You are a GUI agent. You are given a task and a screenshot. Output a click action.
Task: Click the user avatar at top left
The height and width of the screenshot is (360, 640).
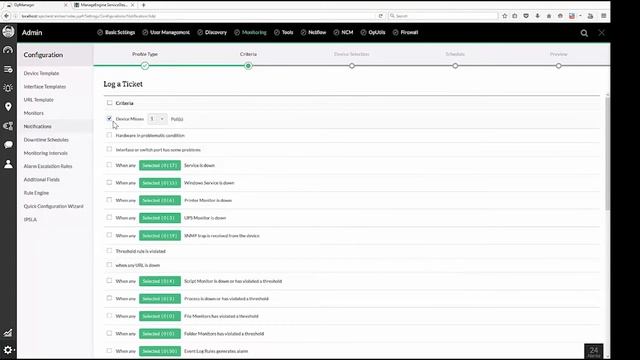click(8, 32)
